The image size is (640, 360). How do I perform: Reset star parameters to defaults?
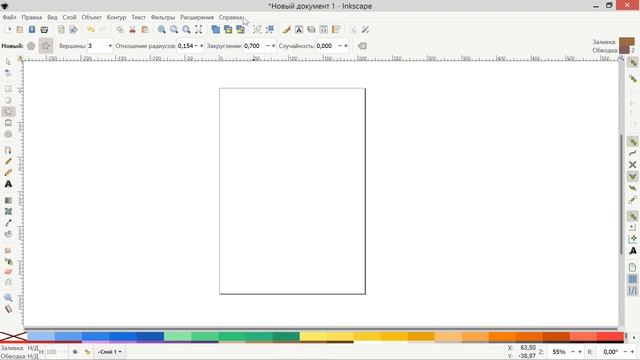click(362, 46)
